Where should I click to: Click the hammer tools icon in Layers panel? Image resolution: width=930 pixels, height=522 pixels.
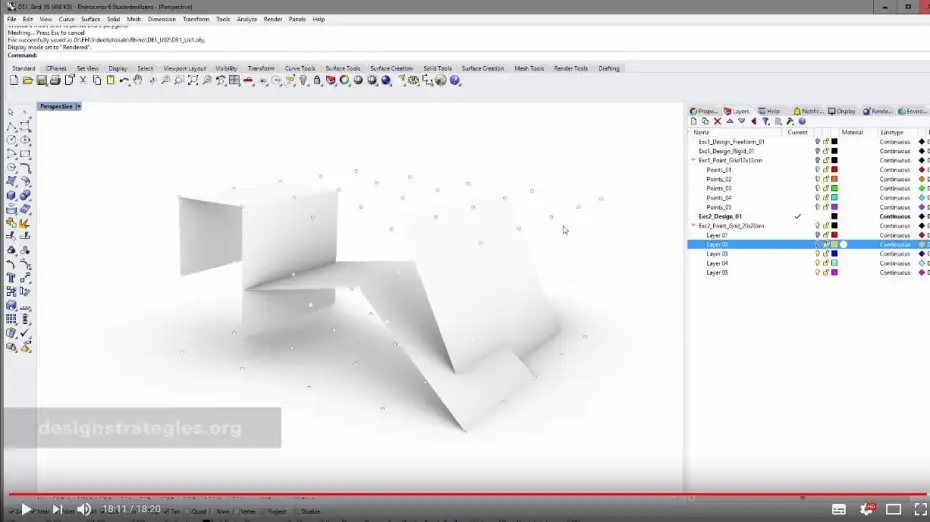[x=790, y=121]
